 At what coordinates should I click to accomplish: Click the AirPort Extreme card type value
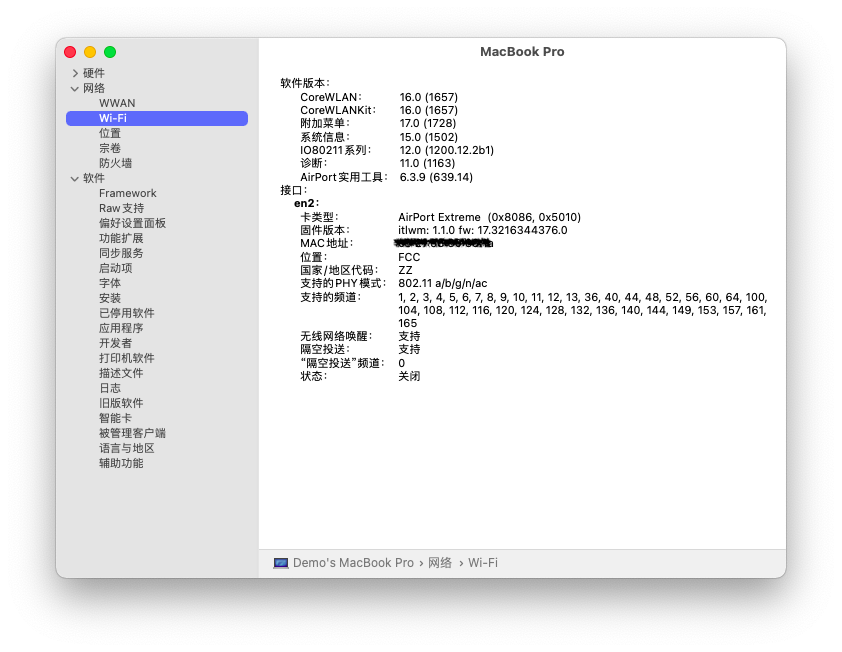coord(489,218)
